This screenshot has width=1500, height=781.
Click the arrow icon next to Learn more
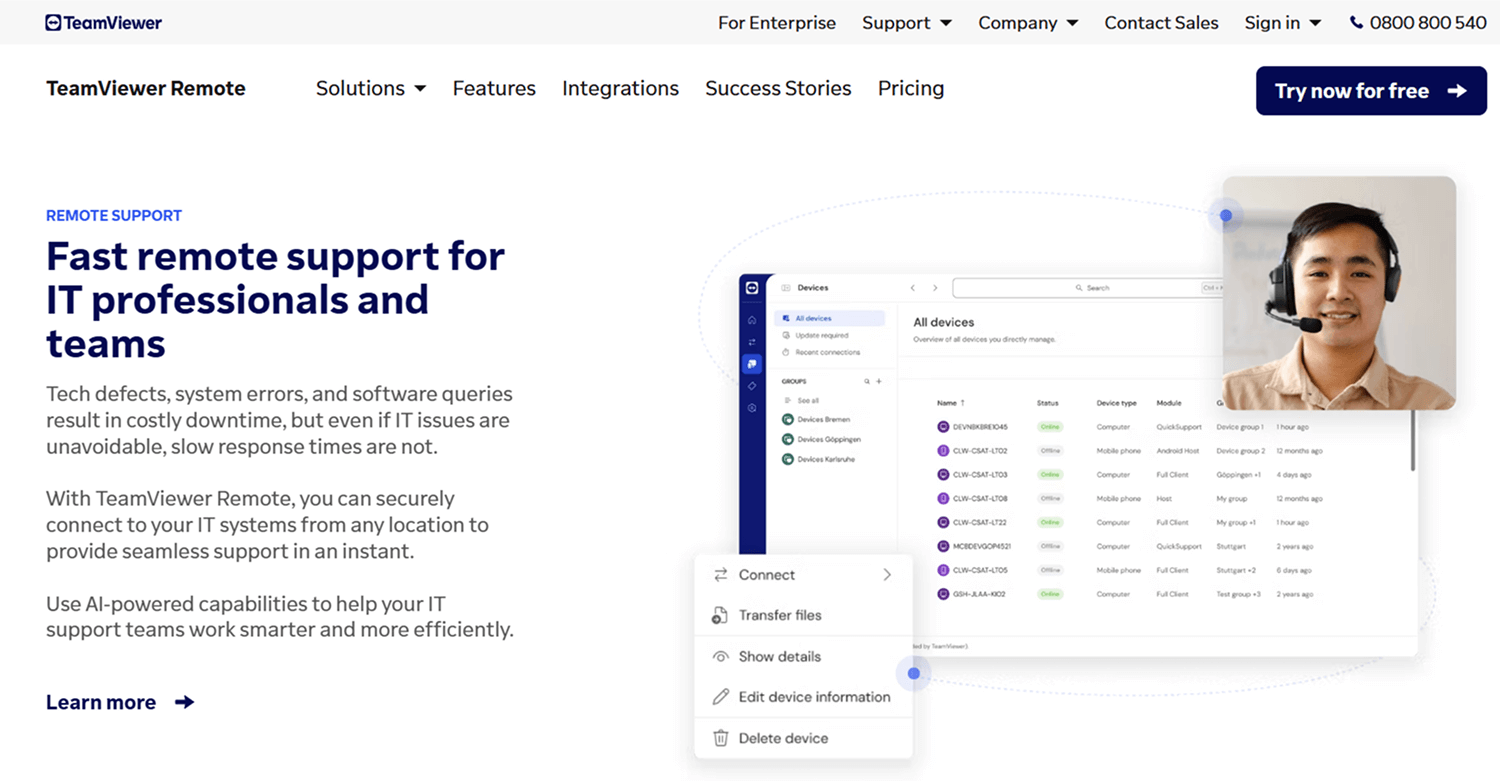(x=184, y=702)
